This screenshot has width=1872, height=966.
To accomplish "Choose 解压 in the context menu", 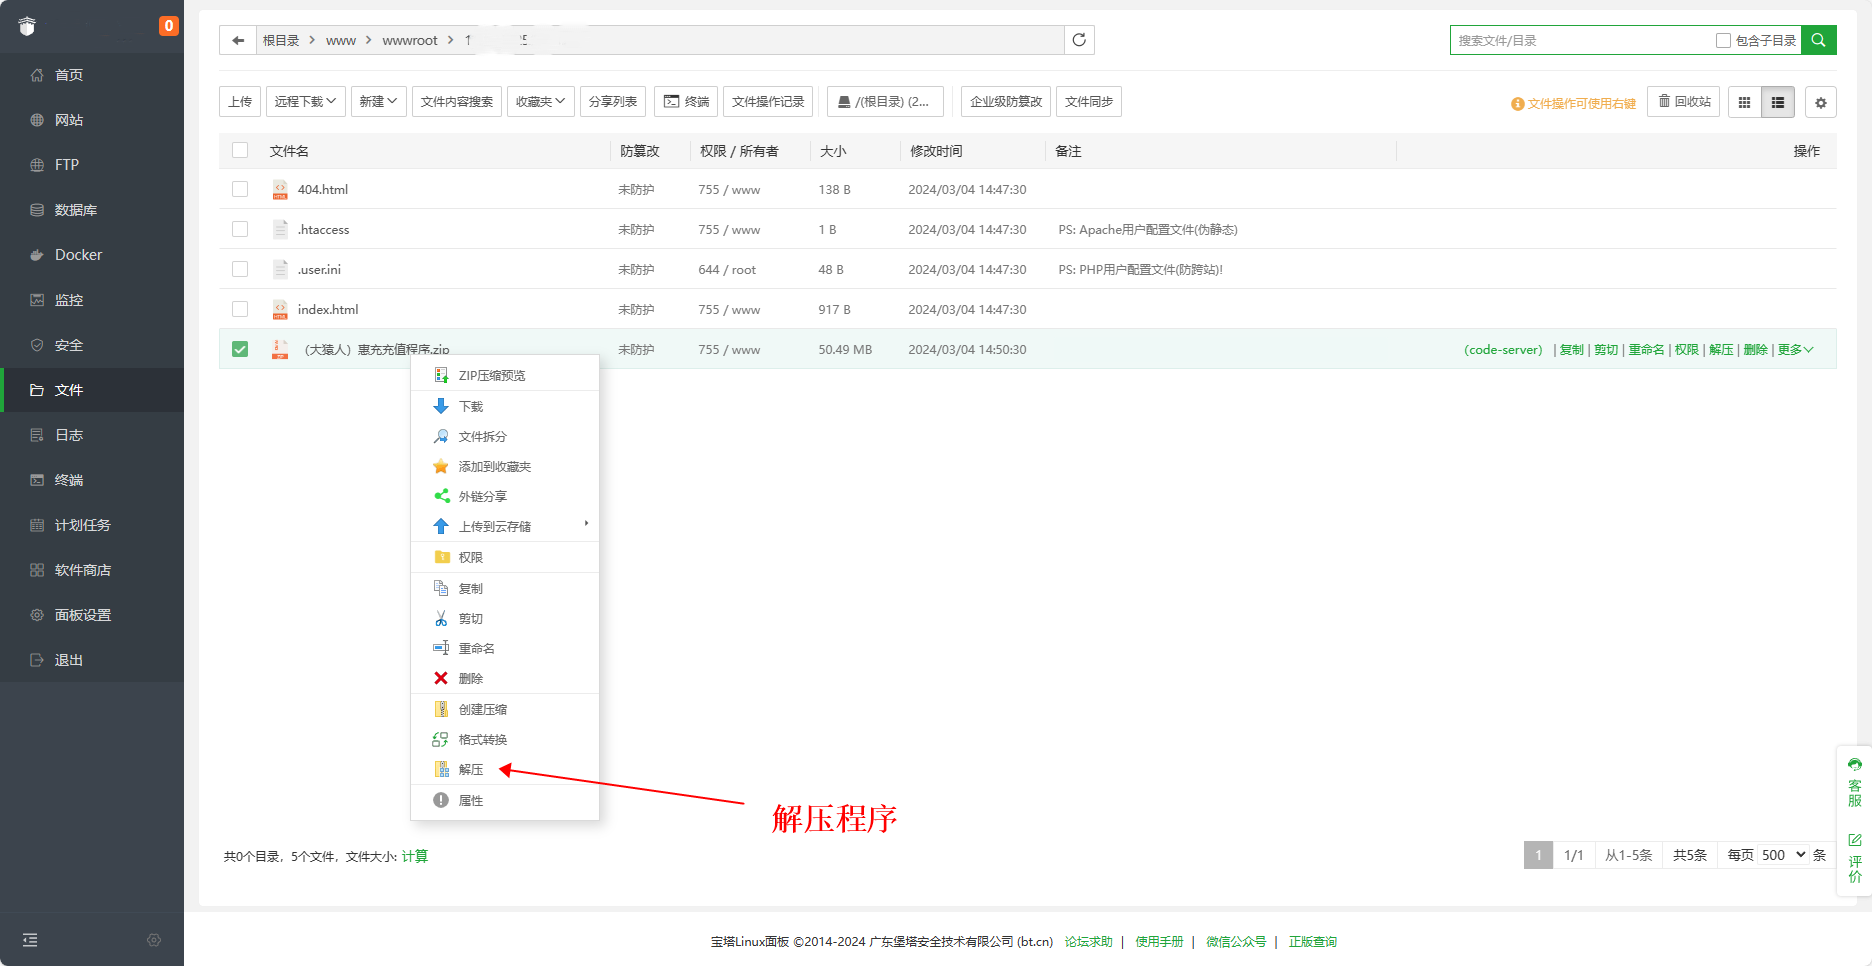I will 471,769.
